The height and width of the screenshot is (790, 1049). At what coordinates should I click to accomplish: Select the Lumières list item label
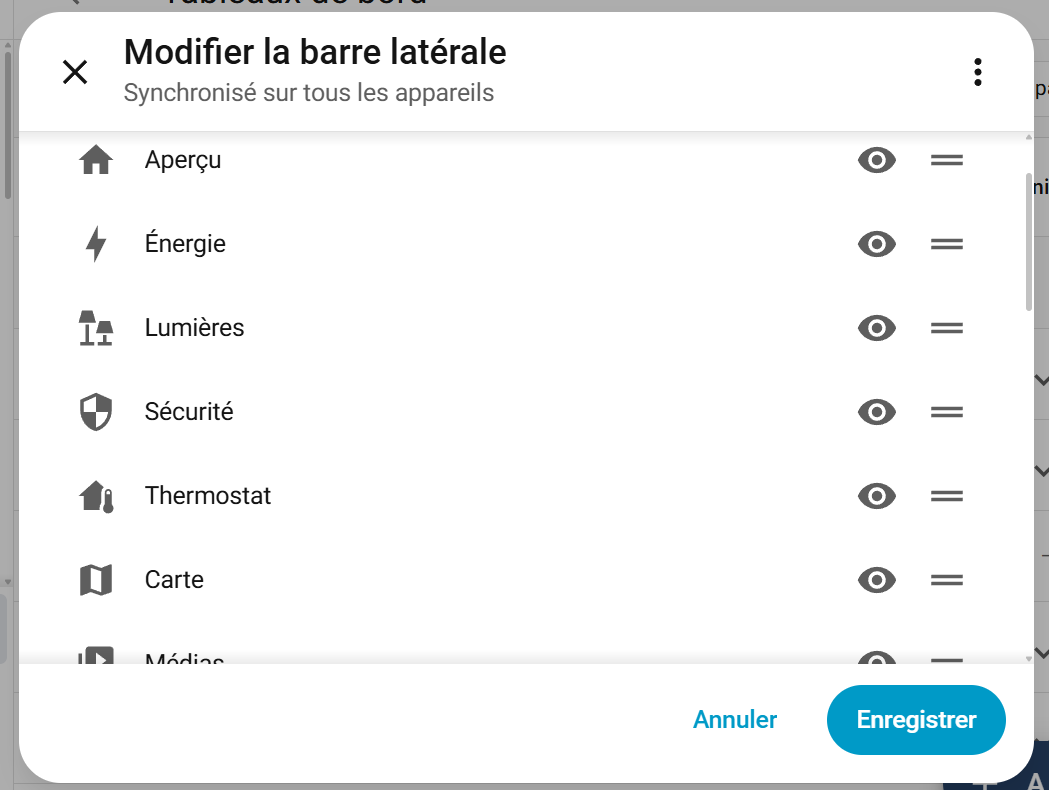(194, 328)
